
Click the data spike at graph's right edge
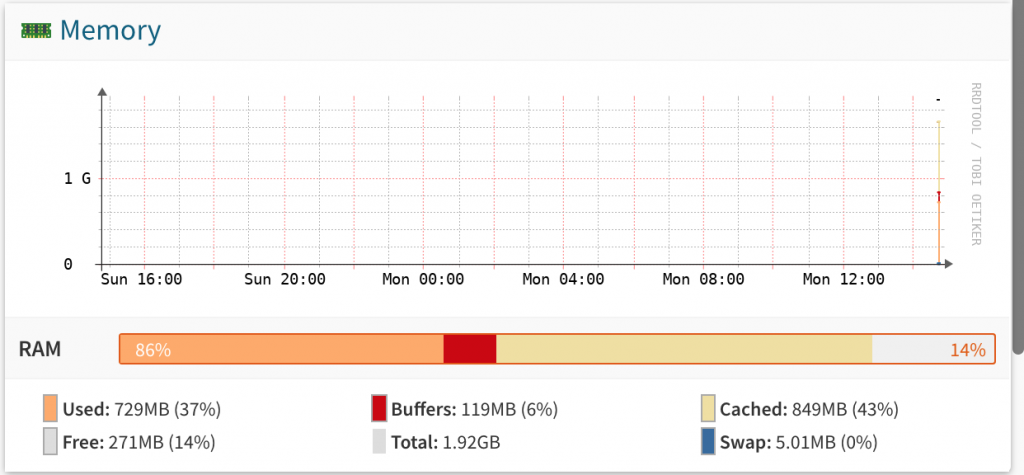pos(938,193)
